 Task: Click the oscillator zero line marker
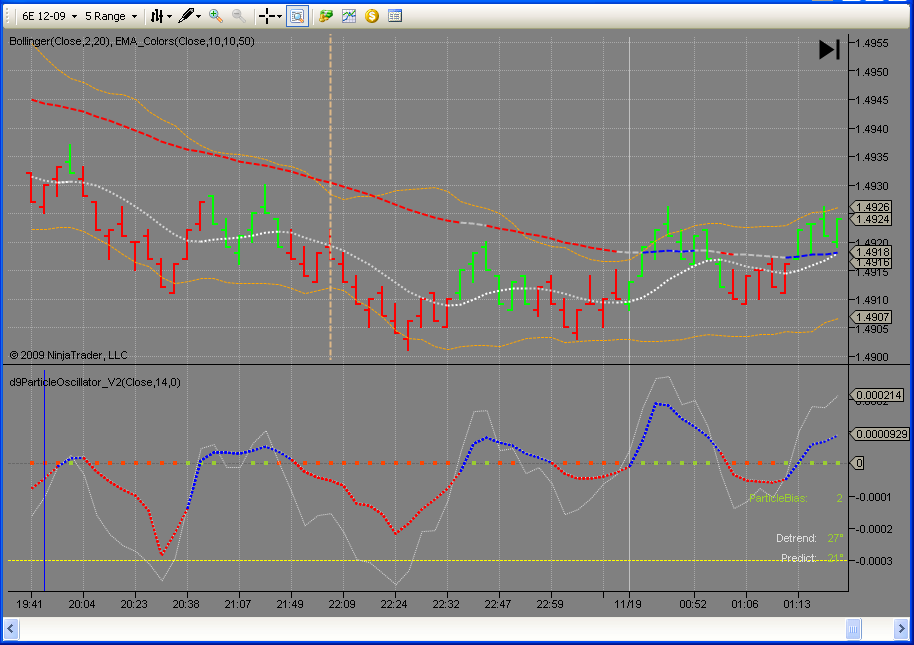pos(858,463)
